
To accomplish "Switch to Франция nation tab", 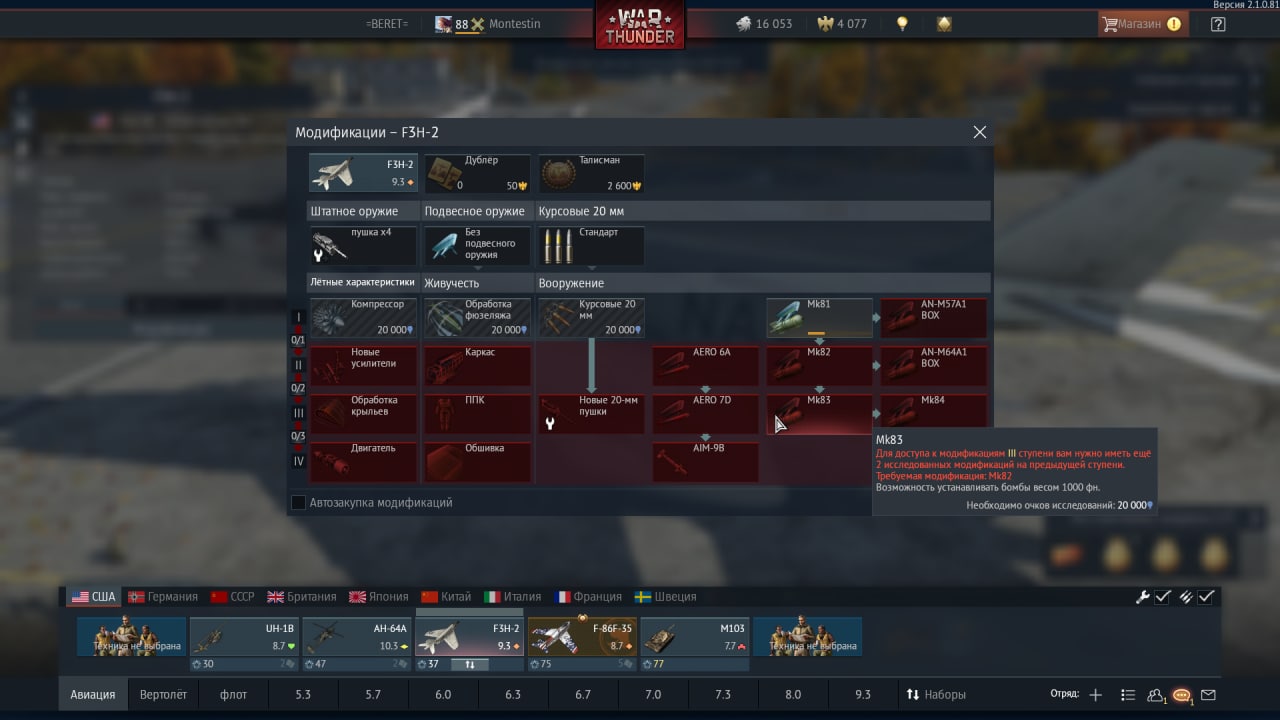I will [x=588, y=597].
